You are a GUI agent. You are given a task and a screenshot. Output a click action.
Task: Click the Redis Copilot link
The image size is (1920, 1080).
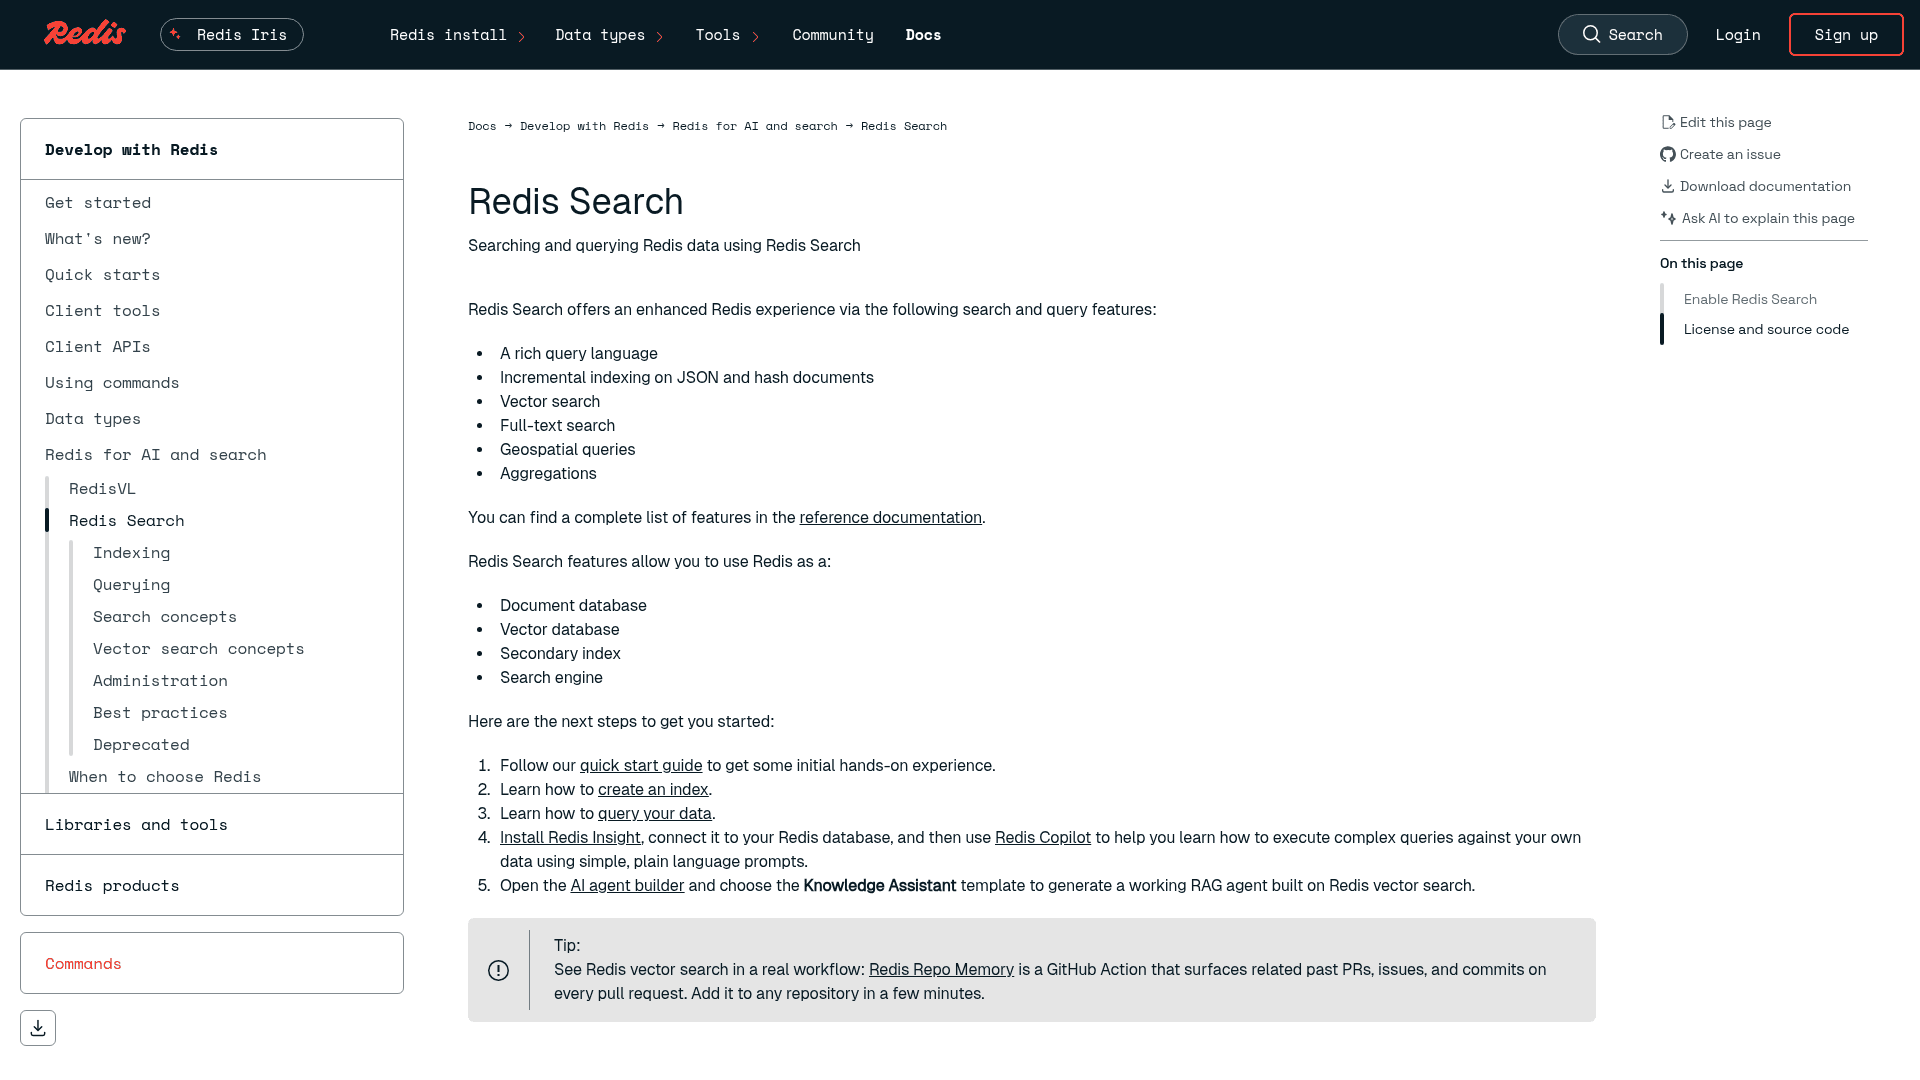[1043, 837]
